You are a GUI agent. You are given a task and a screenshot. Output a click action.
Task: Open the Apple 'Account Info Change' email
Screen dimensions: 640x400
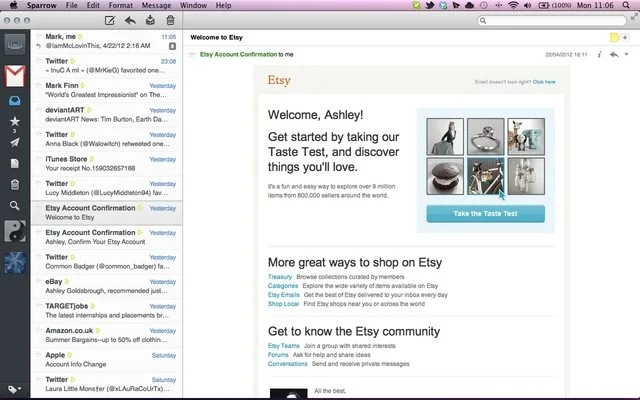(107, 360)
